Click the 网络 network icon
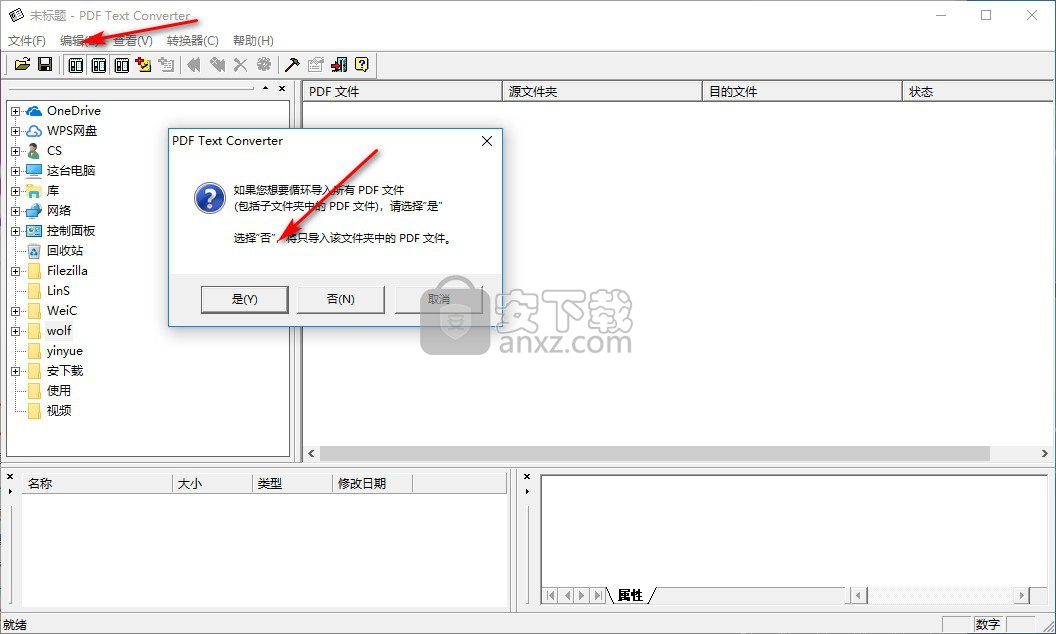1056x634 pixels. pyautogui.click(x=34, y=211)
